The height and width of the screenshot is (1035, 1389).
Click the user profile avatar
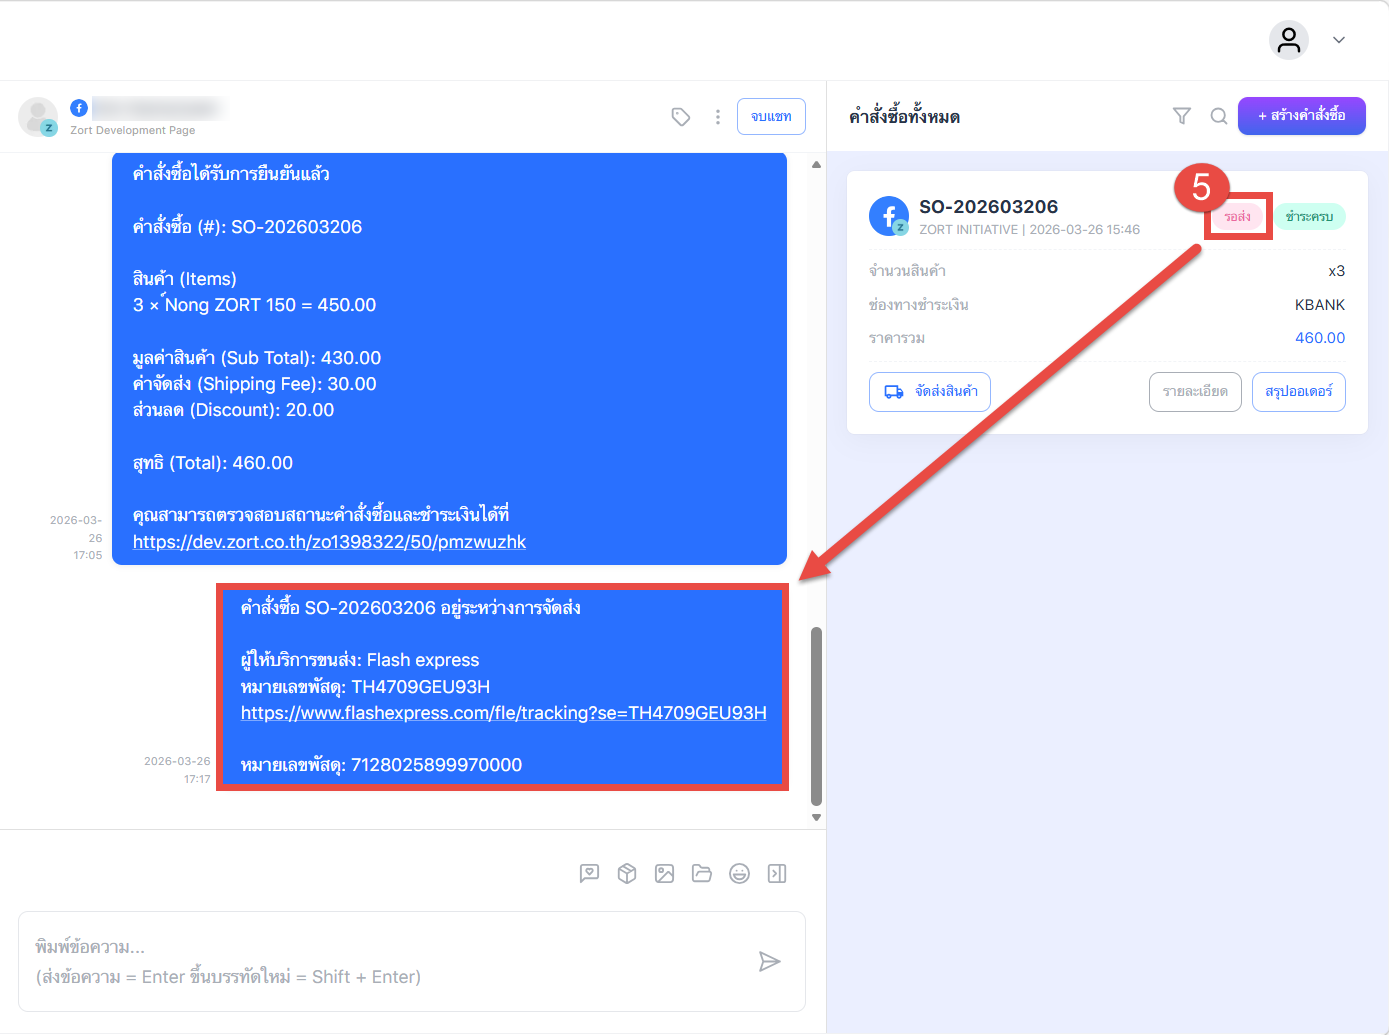point(1289,40)
